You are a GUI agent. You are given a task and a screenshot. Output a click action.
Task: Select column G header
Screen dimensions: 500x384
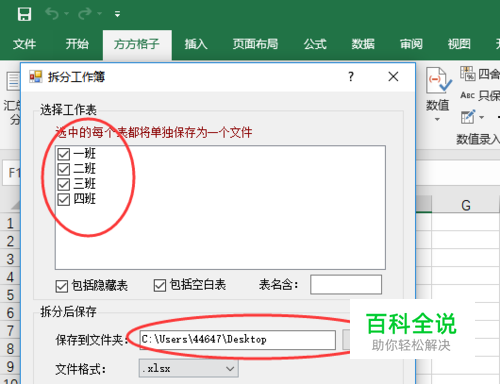465,205
